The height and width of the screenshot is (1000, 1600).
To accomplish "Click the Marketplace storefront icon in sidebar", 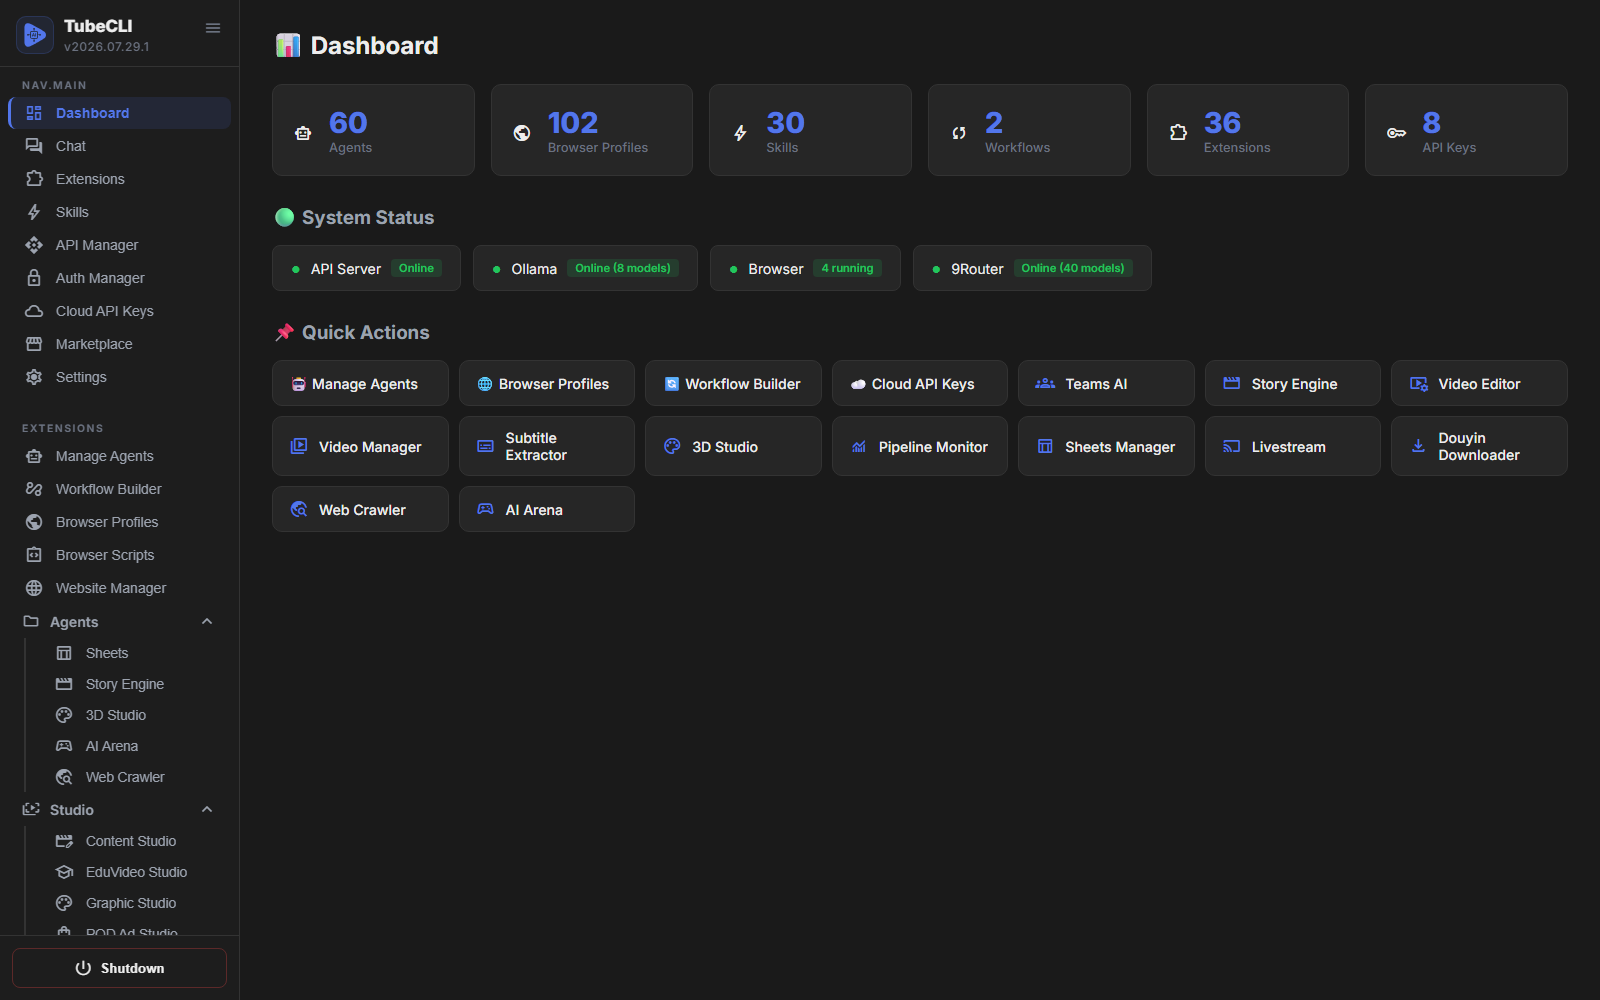I will pos(34,344).
